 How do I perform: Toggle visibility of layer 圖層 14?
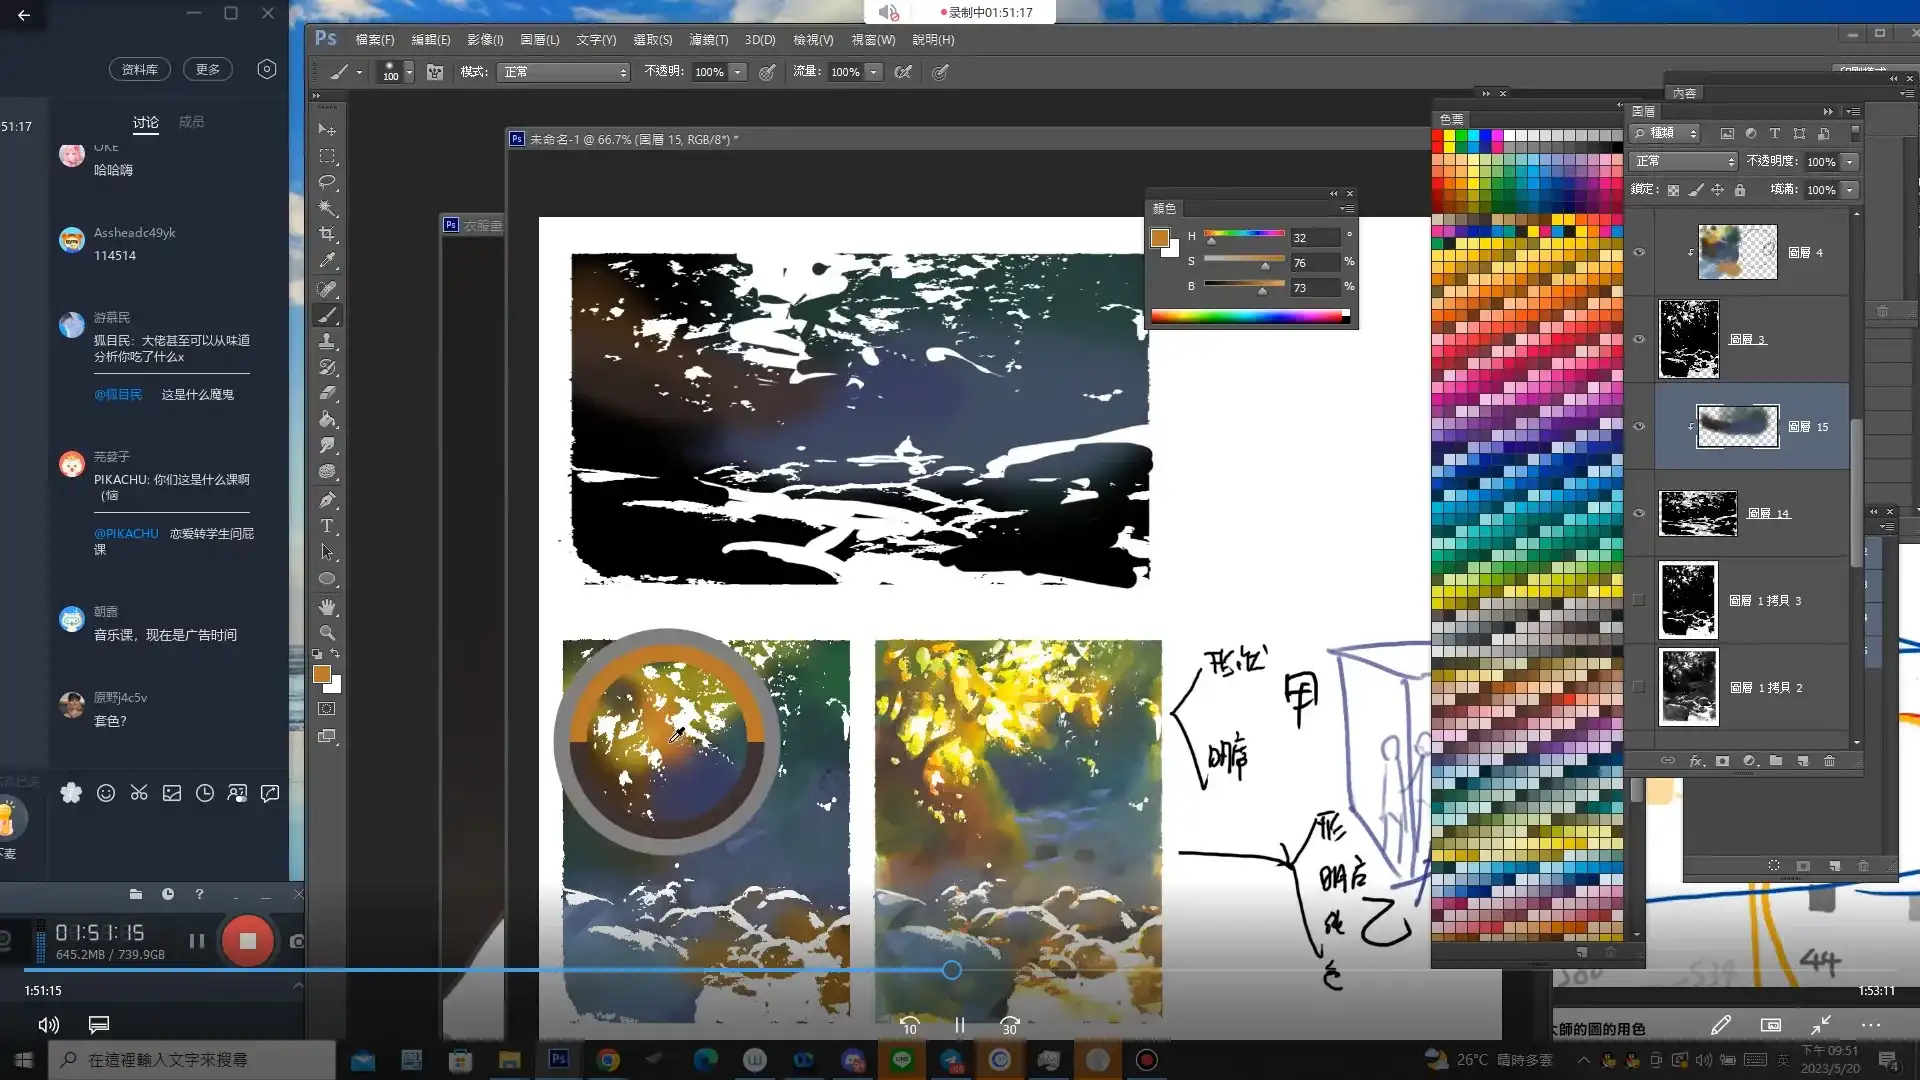click(1639, 513)
